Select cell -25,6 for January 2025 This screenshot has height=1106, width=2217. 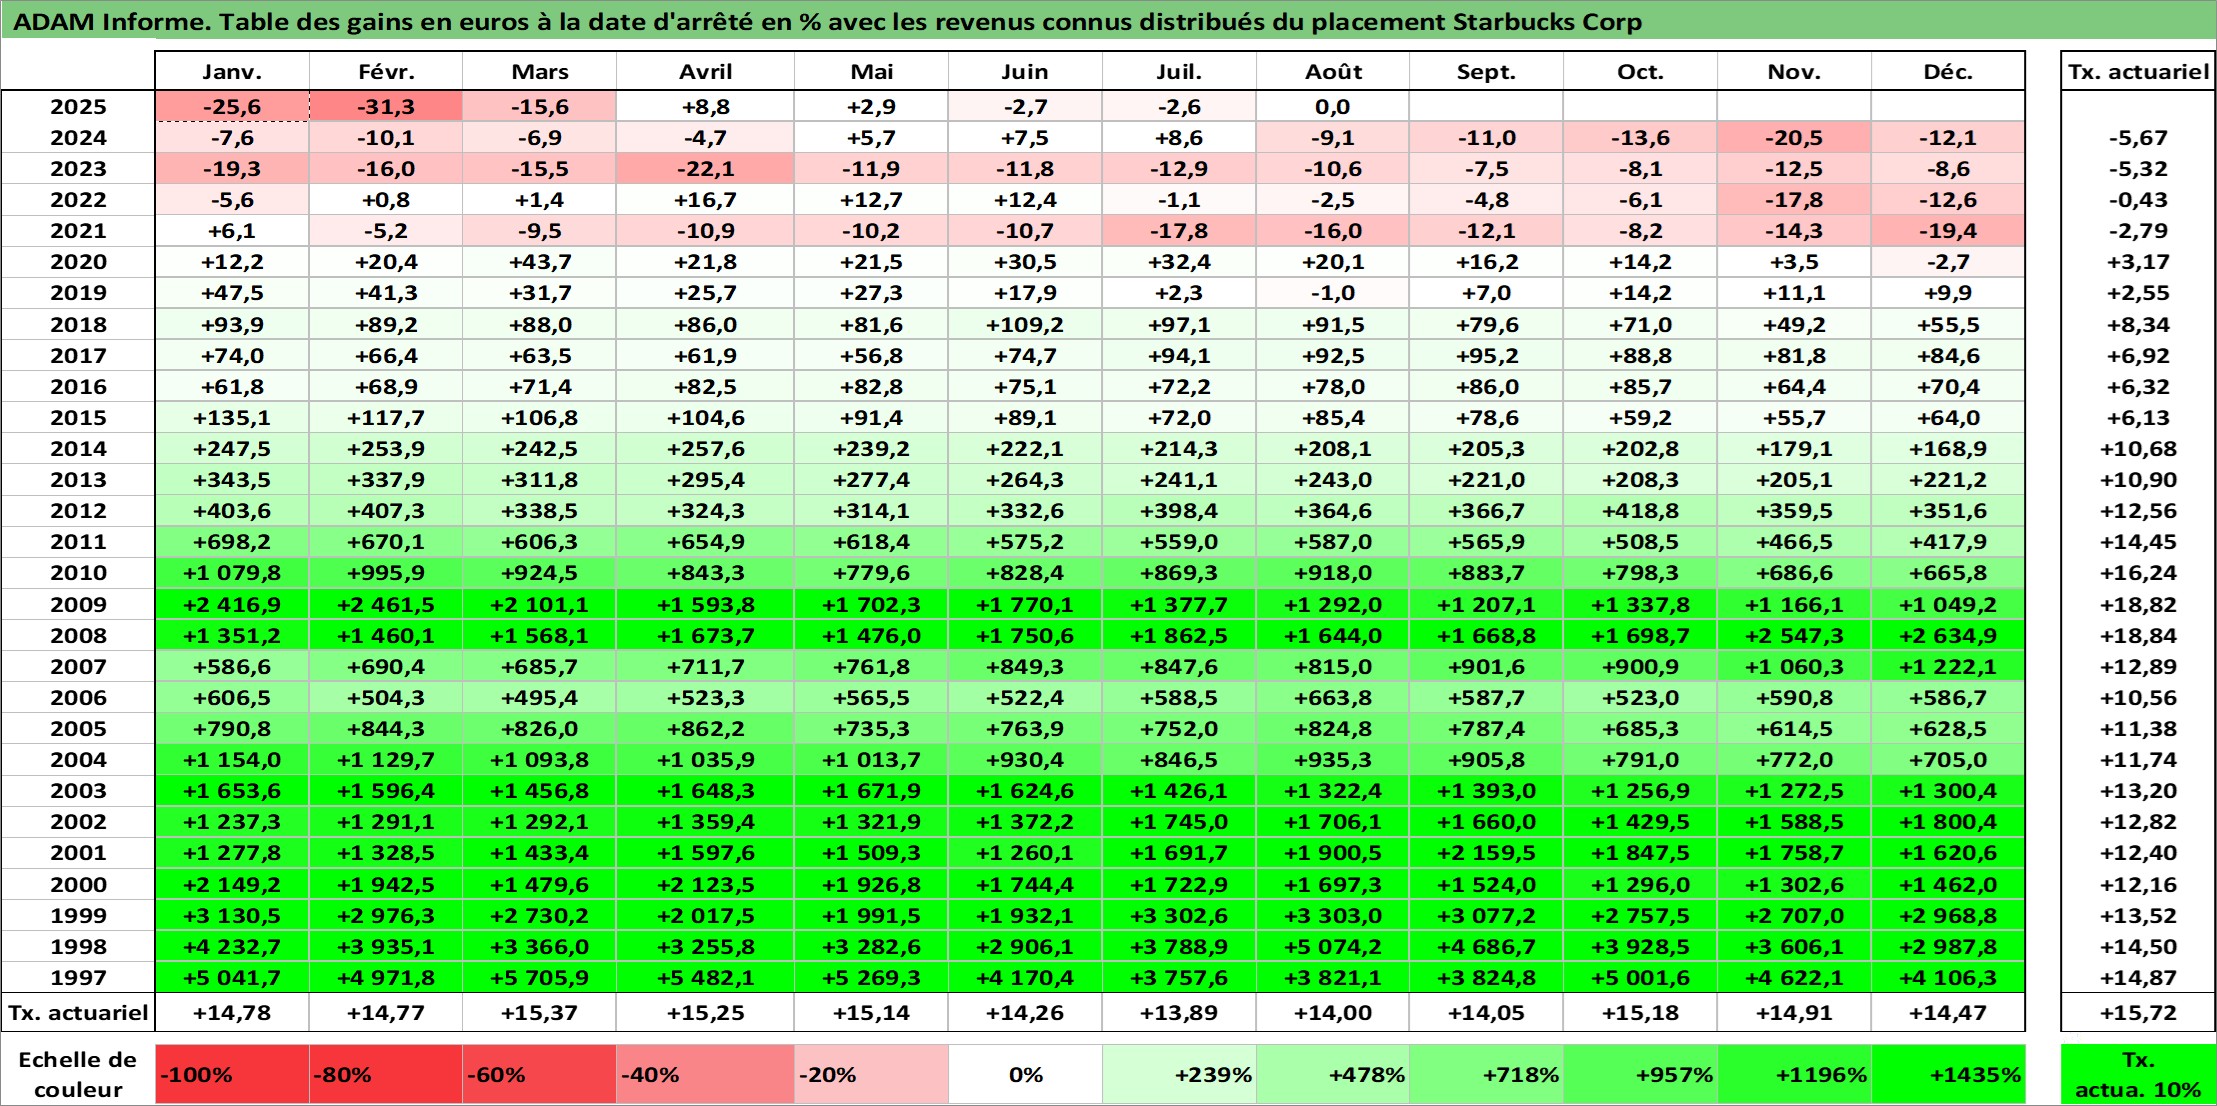(232, 107)
